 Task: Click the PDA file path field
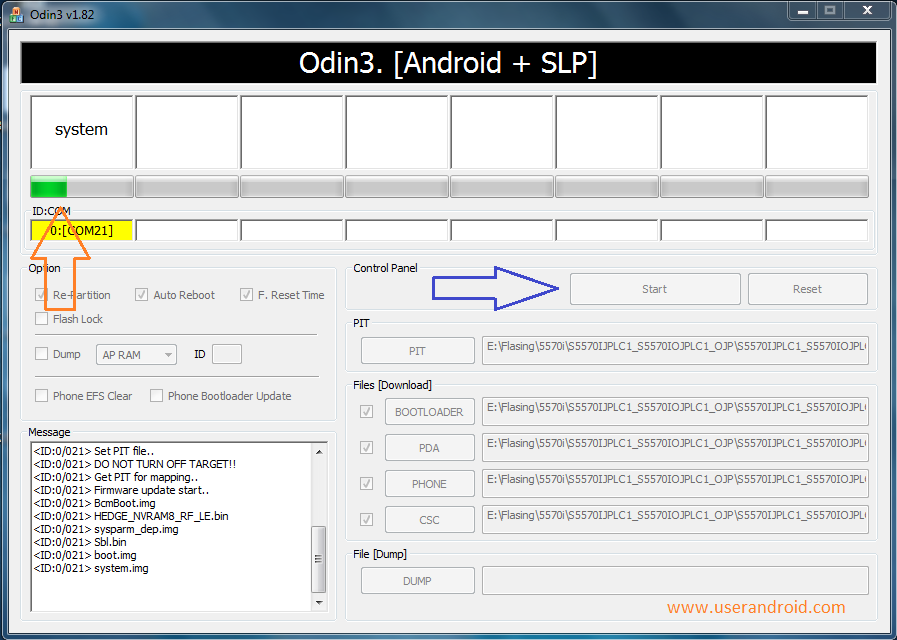676,447
